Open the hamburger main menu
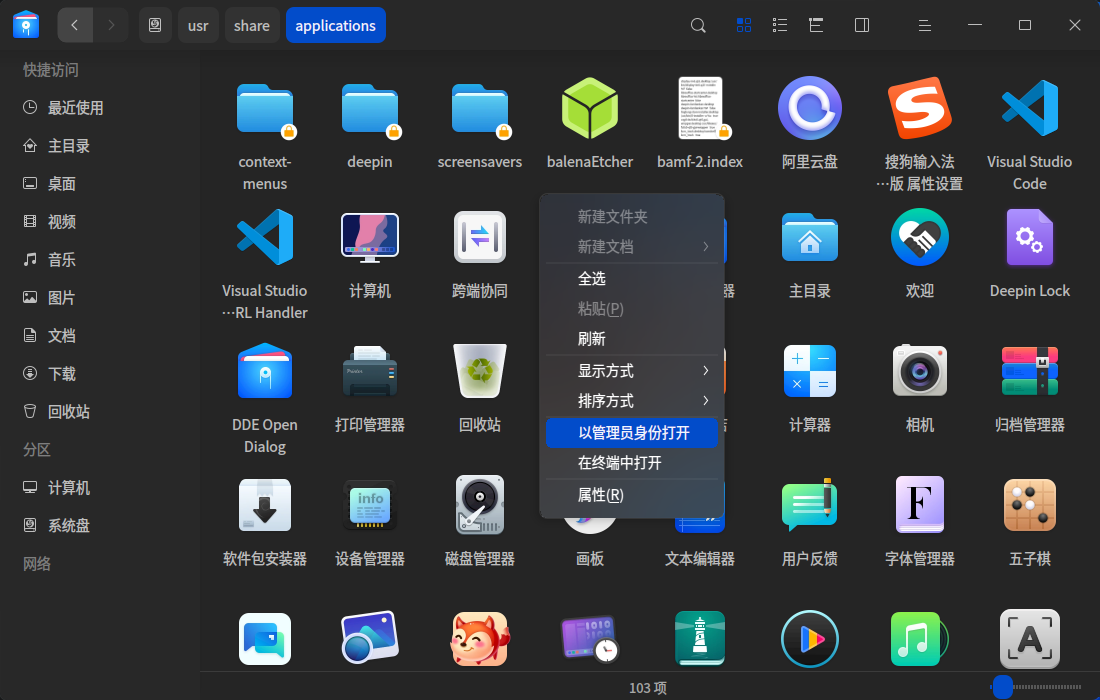 (x=925, y=25)
